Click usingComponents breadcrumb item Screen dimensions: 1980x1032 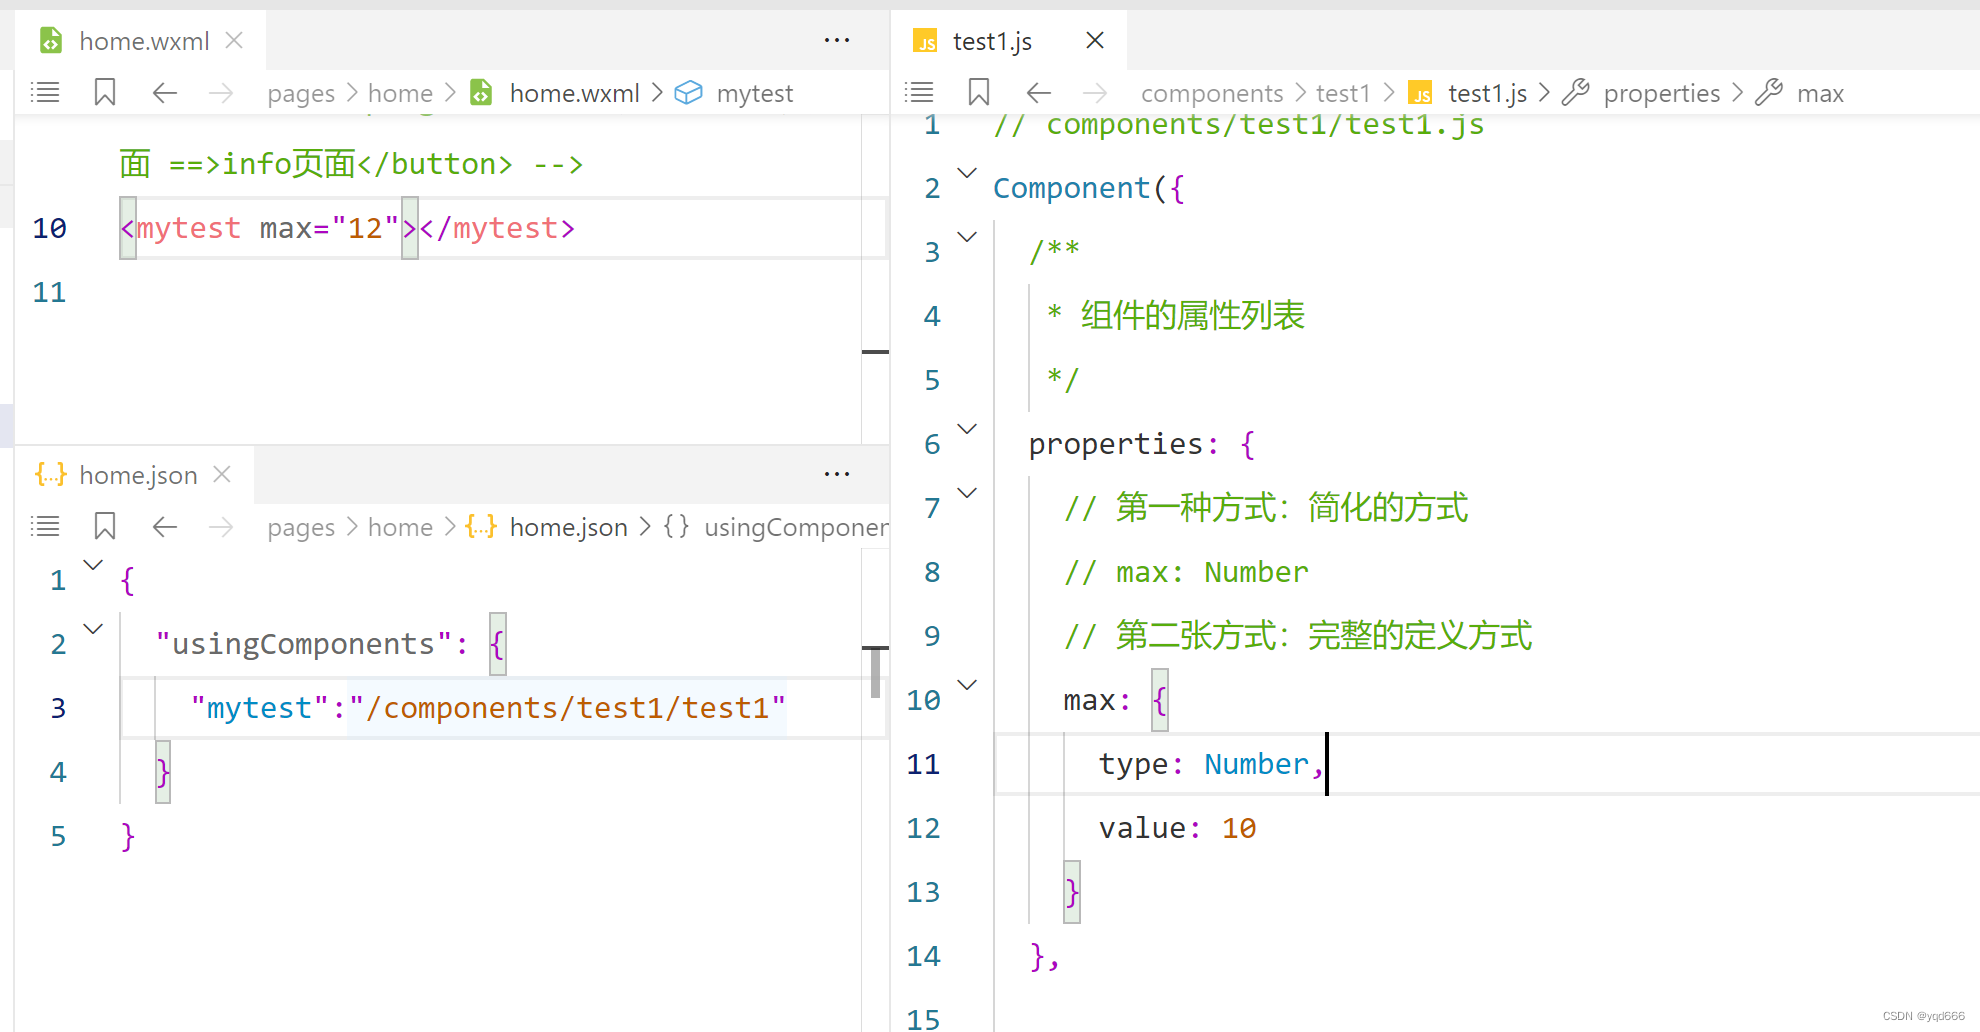coord(796,528)
